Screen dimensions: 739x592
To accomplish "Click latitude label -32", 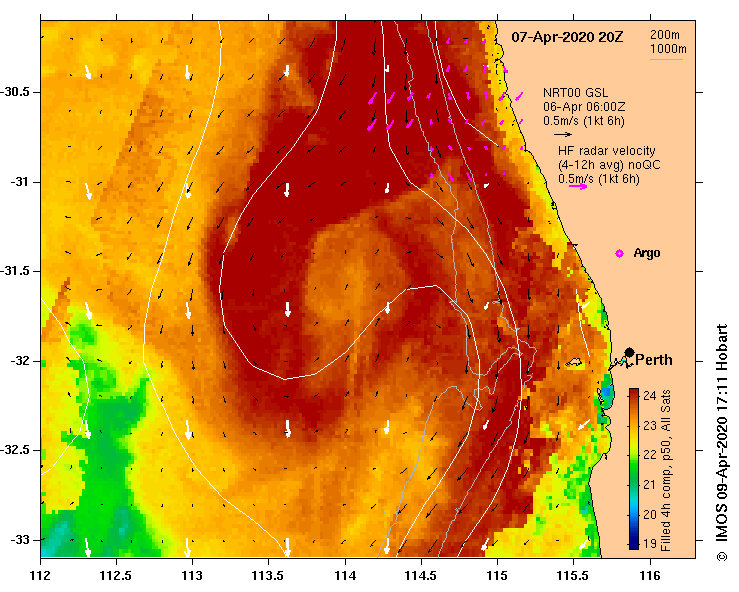I will click(20, 361).
